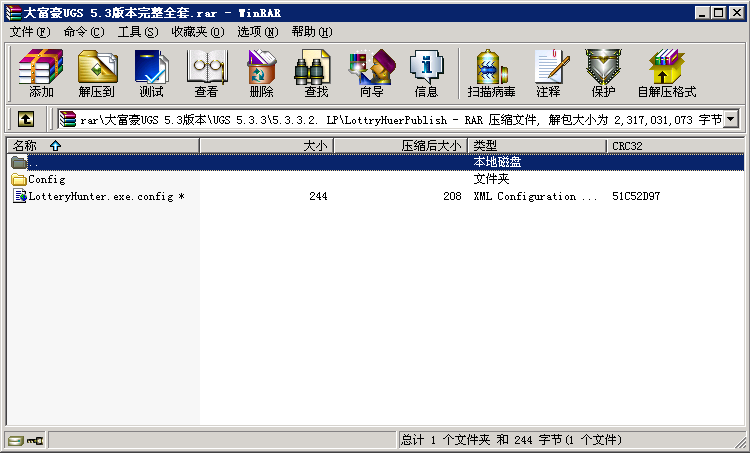Run the 测试 (Test) archive tool
Image resolution: width=750 pixels, height=453 pixels.
[x=152, y=73]
